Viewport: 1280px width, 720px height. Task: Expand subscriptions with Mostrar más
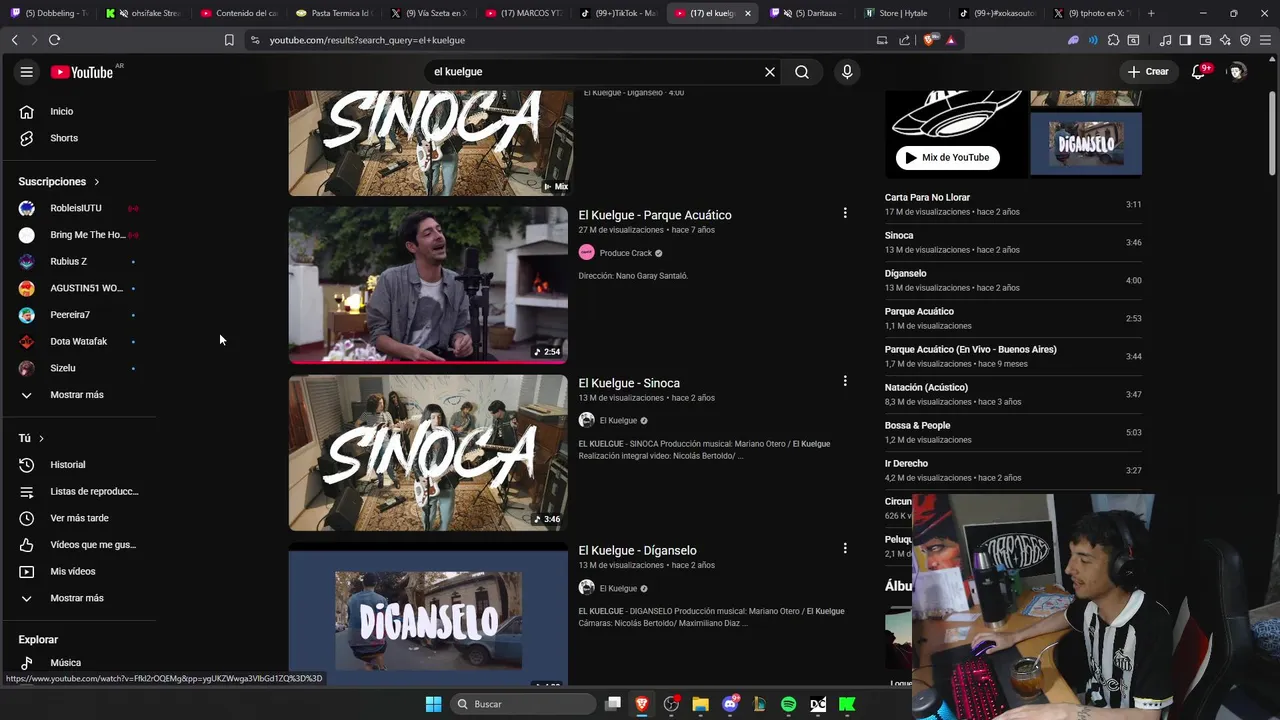78,395
